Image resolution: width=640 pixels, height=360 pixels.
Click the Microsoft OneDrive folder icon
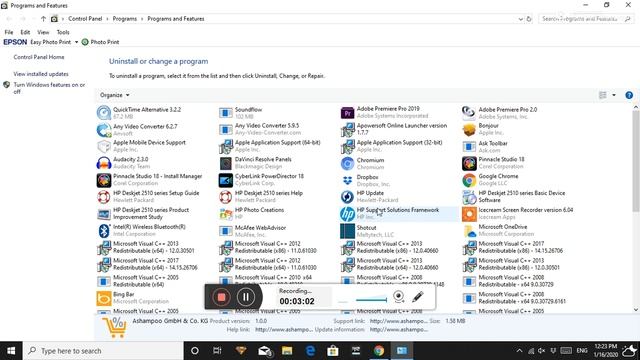[469, 231]
